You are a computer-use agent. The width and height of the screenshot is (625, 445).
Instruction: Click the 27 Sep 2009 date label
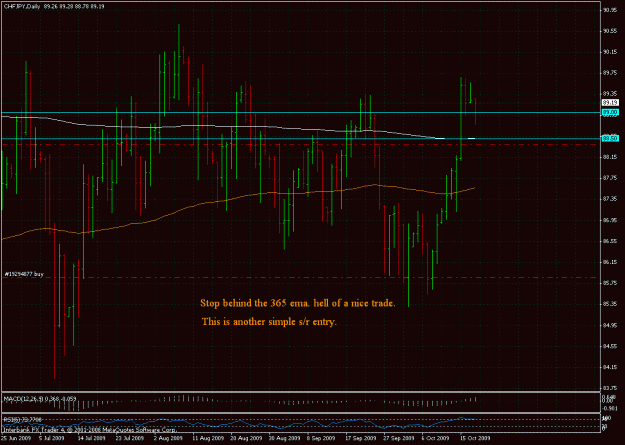(397, 438)
